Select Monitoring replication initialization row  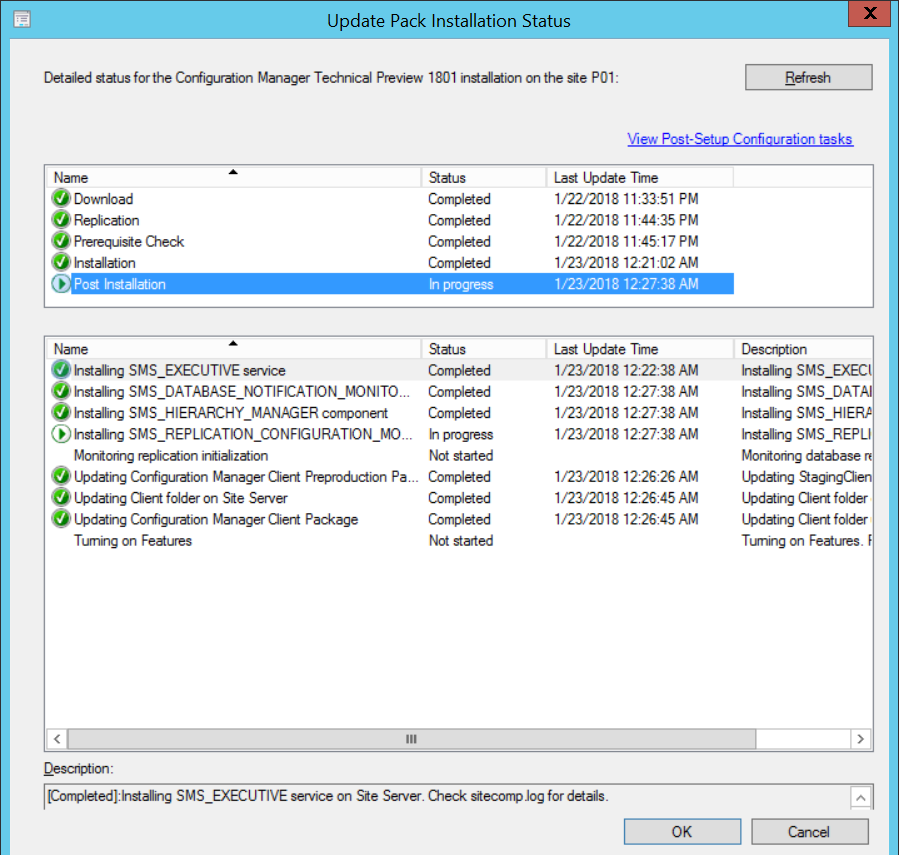[x=459, y=455]
